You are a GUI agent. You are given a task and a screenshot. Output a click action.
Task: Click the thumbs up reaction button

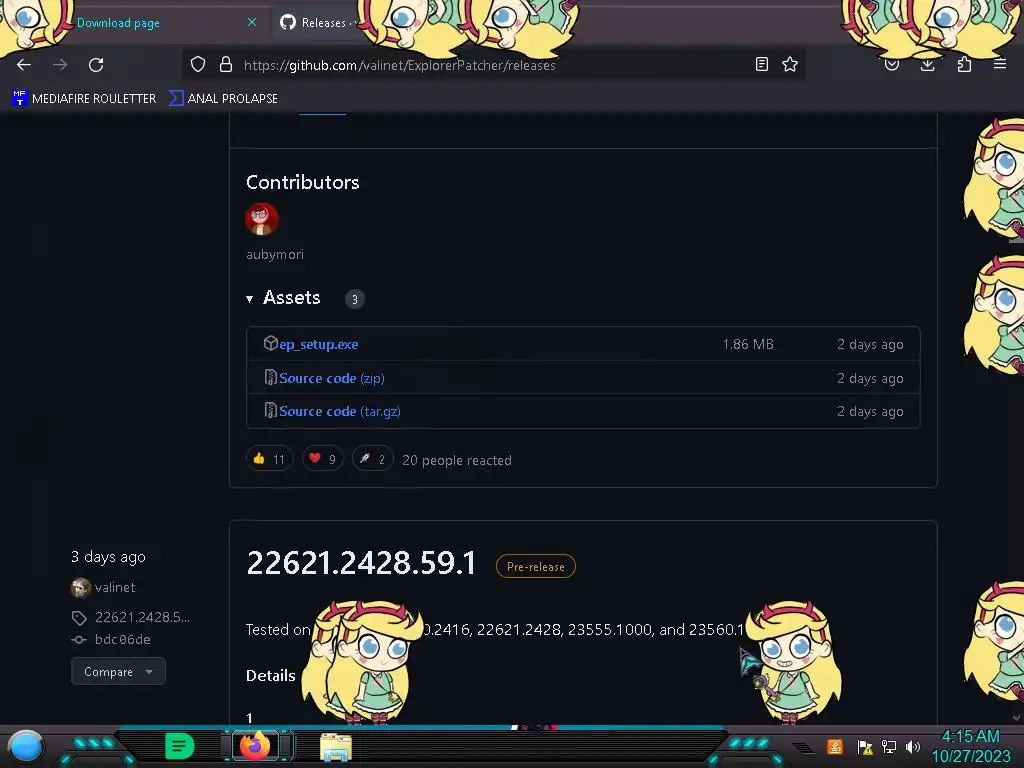270,459
